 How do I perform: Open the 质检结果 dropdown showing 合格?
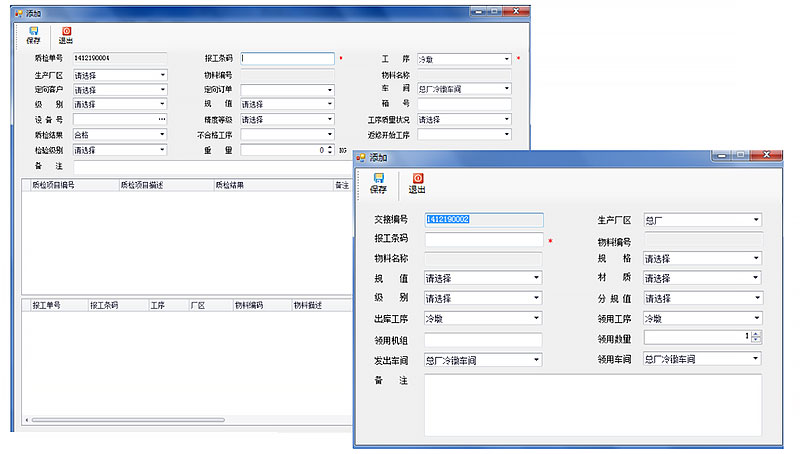point(162,134)
